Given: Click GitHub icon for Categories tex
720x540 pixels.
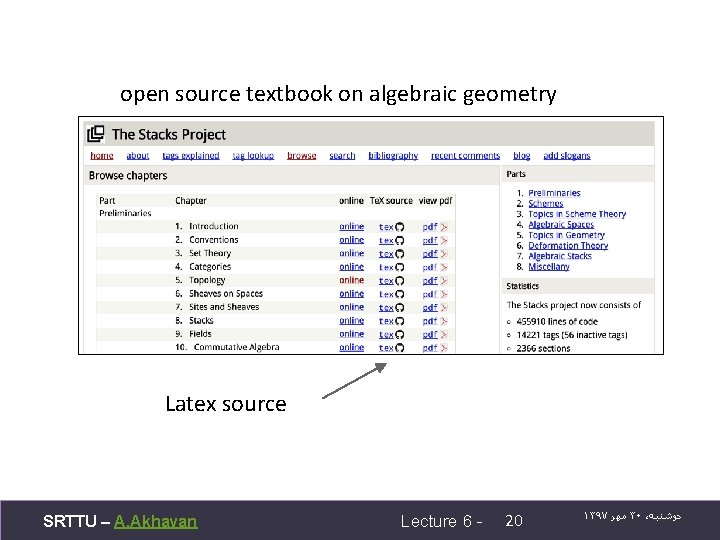Looking at the screenshot, I should (399, 267).
